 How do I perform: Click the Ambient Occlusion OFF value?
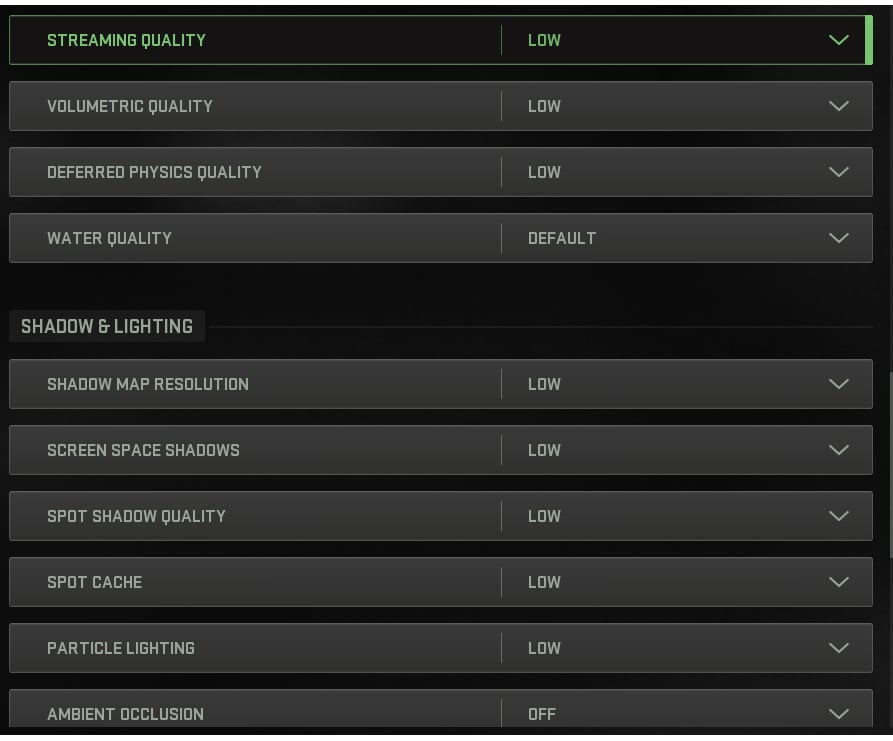pyautogui.click(x=542, y=714)
